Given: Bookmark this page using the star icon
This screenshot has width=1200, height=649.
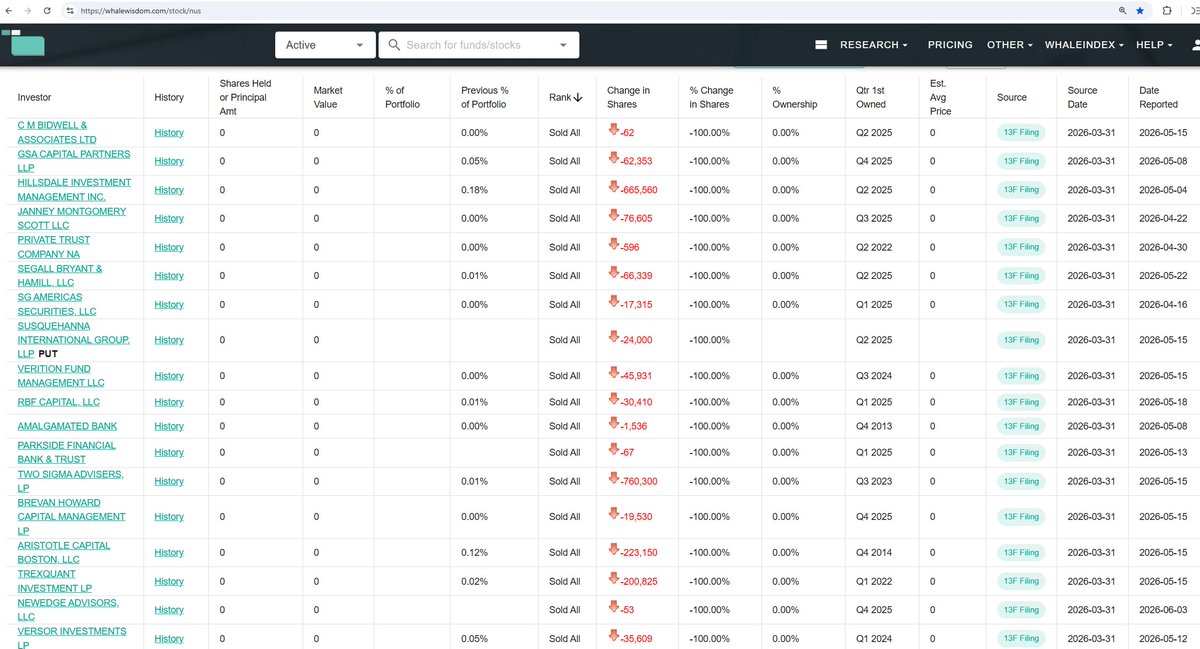Looking at the screenshot, I should click(1140, 10).
